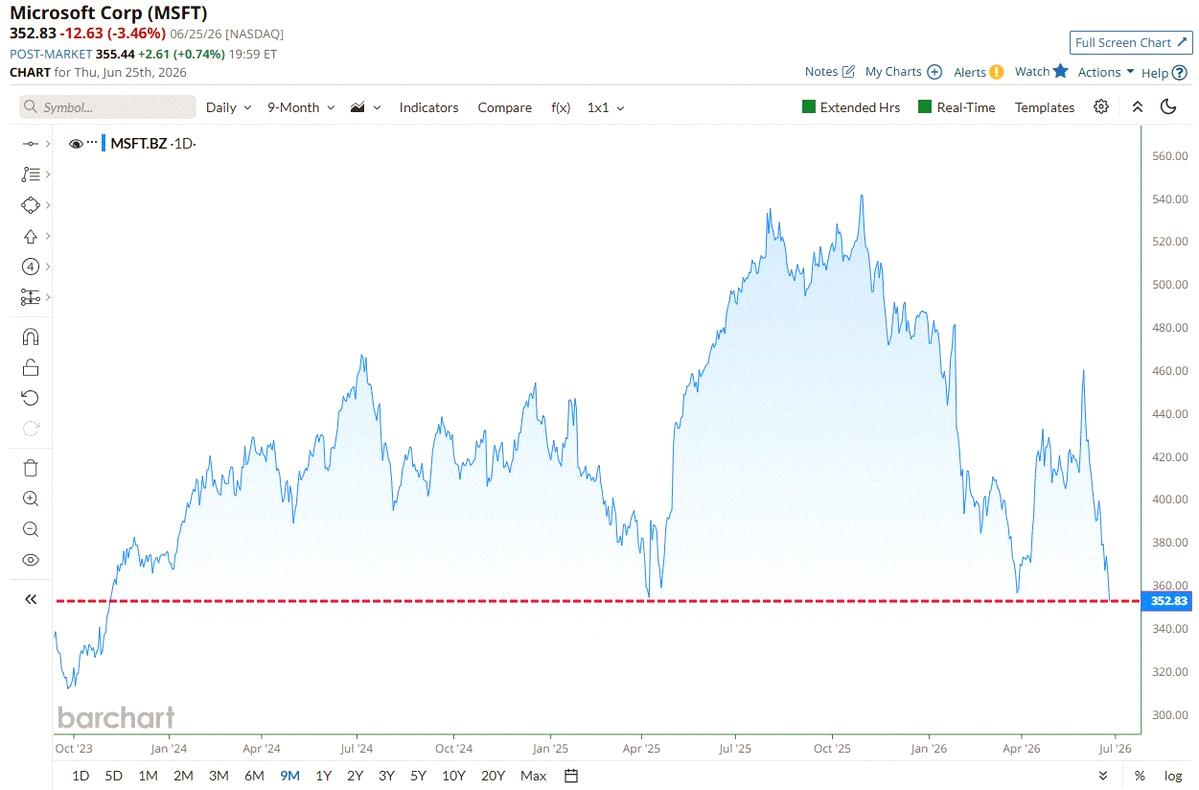This screenshot has width=1199, height=790.
Task: Delete drawings with the trash icon
Action: (31, 467)
